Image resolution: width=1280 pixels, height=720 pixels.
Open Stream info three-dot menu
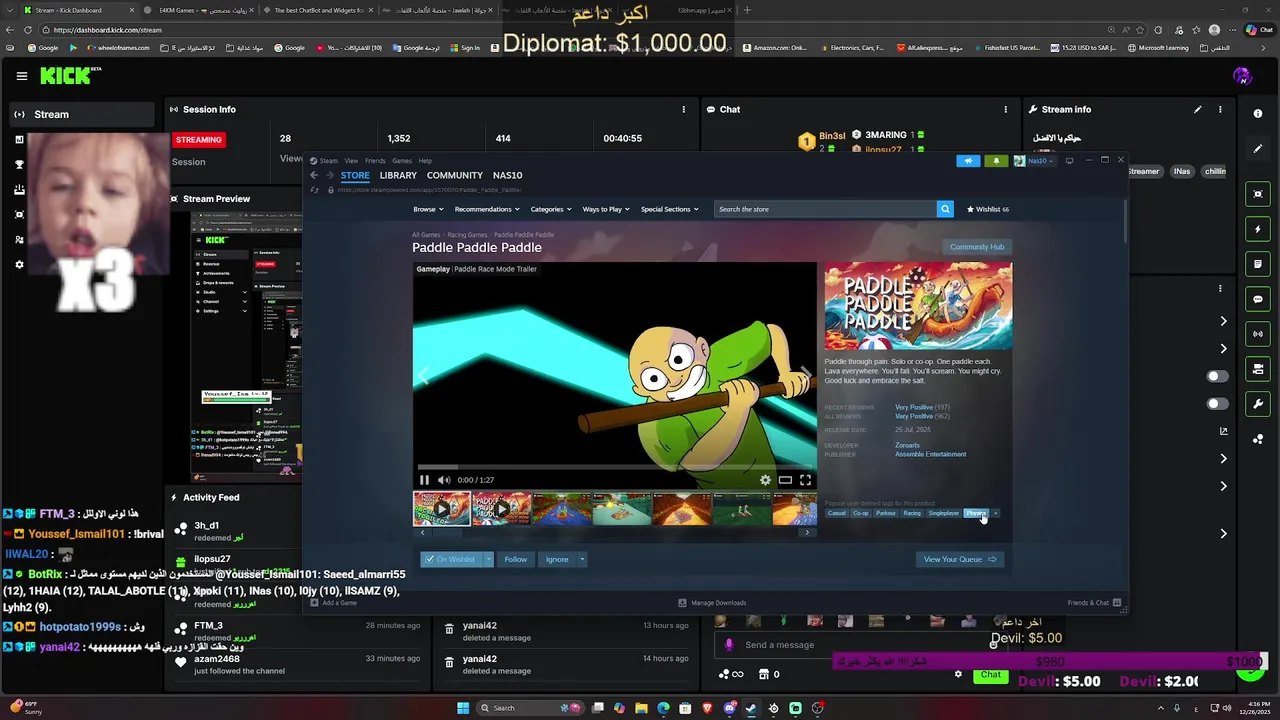click(x=1221, y=109)
